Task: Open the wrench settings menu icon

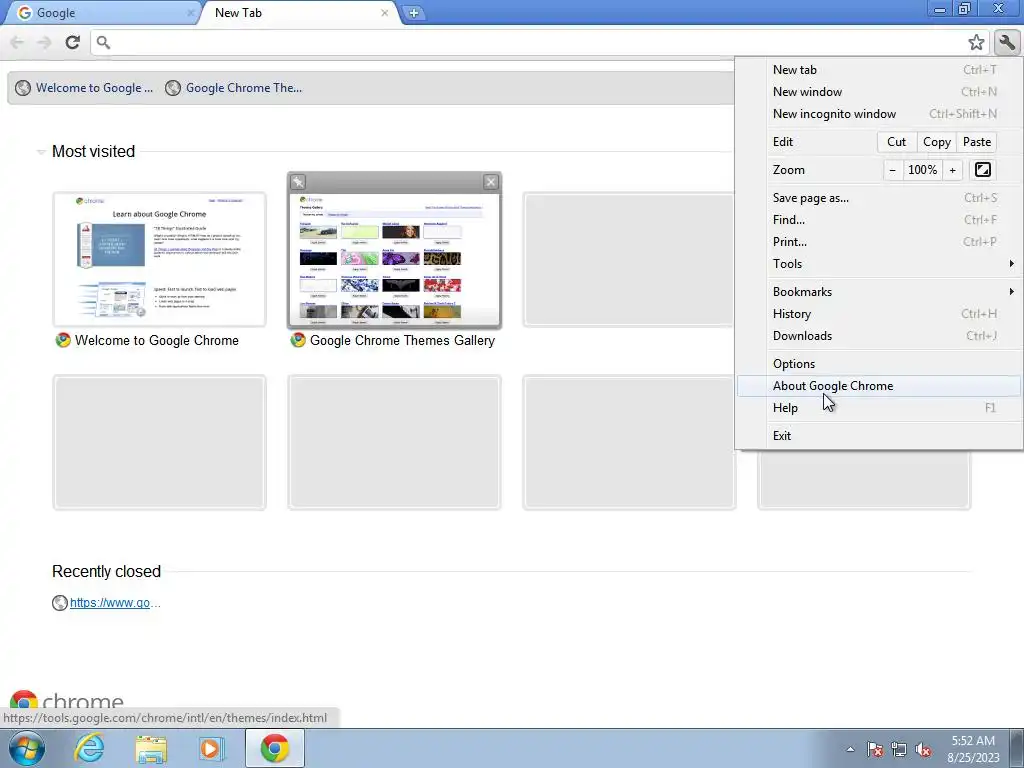Action: click(x=1007, y=42)
